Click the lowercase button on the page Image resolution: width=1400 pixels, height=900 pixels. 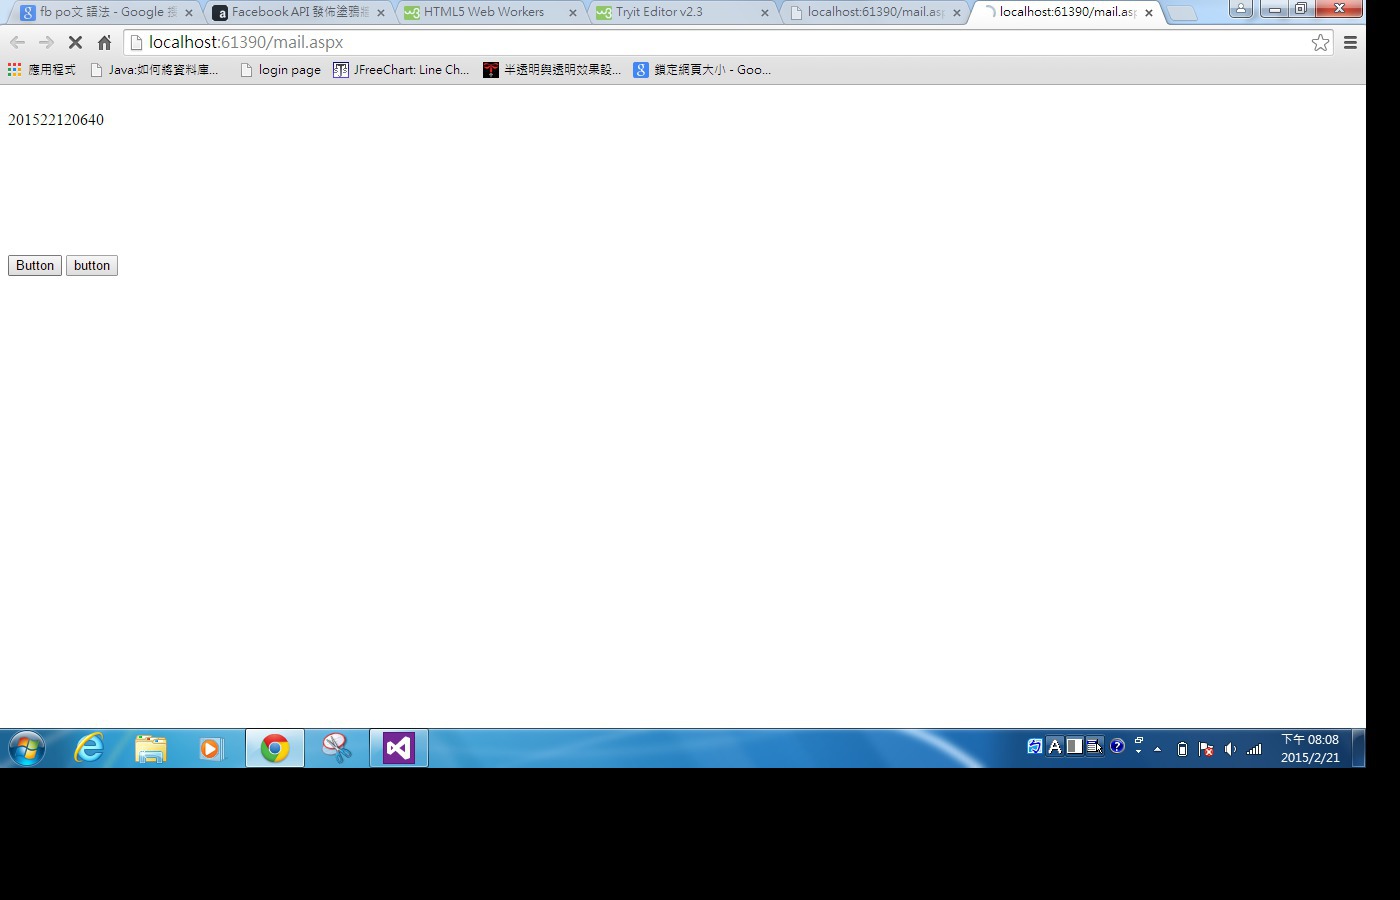coord(92,266)
